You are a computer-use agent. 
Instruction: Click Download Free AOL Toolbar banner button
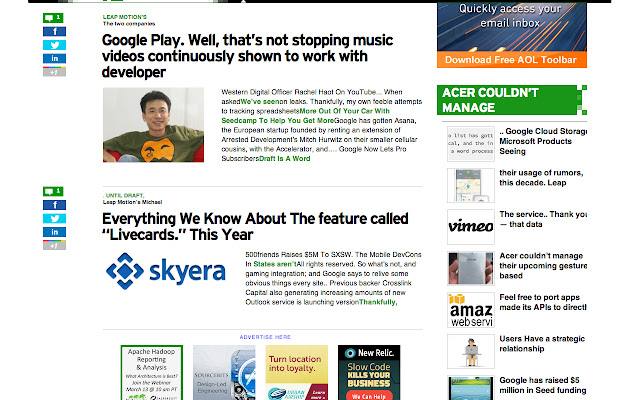coord(511,60)
